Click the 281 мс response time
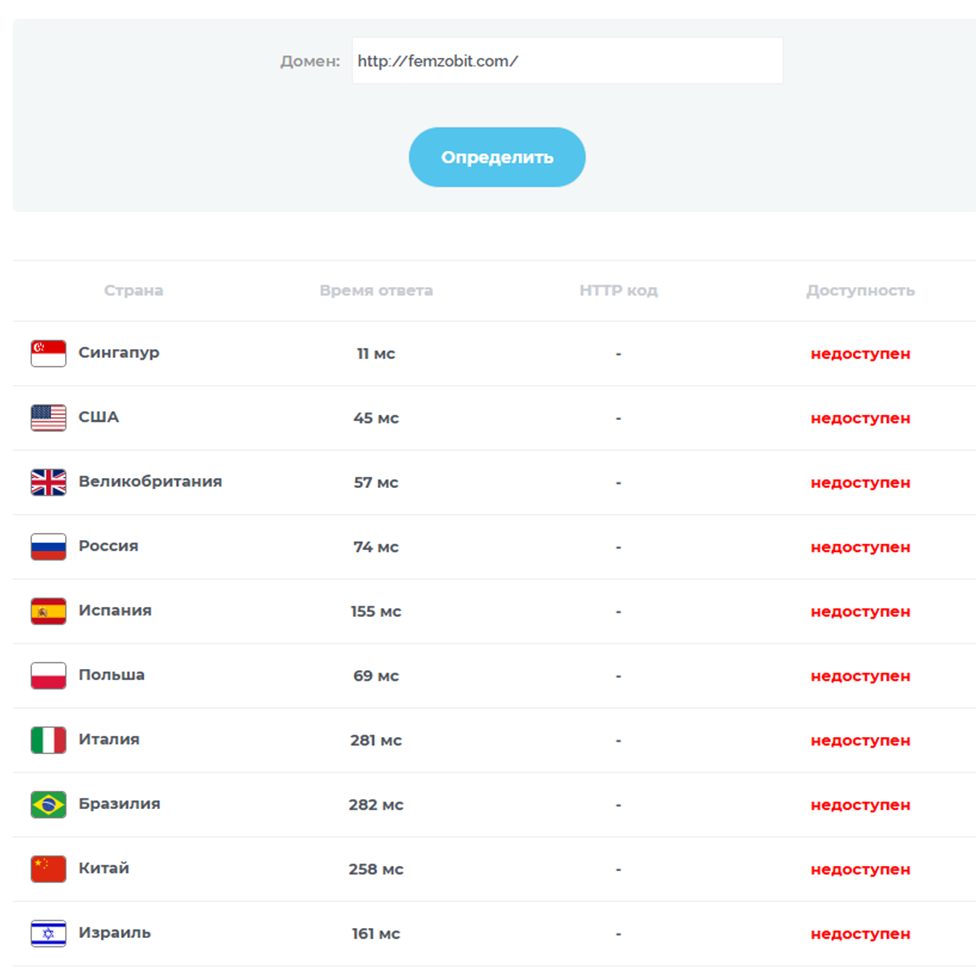 (x=376, y=740)
